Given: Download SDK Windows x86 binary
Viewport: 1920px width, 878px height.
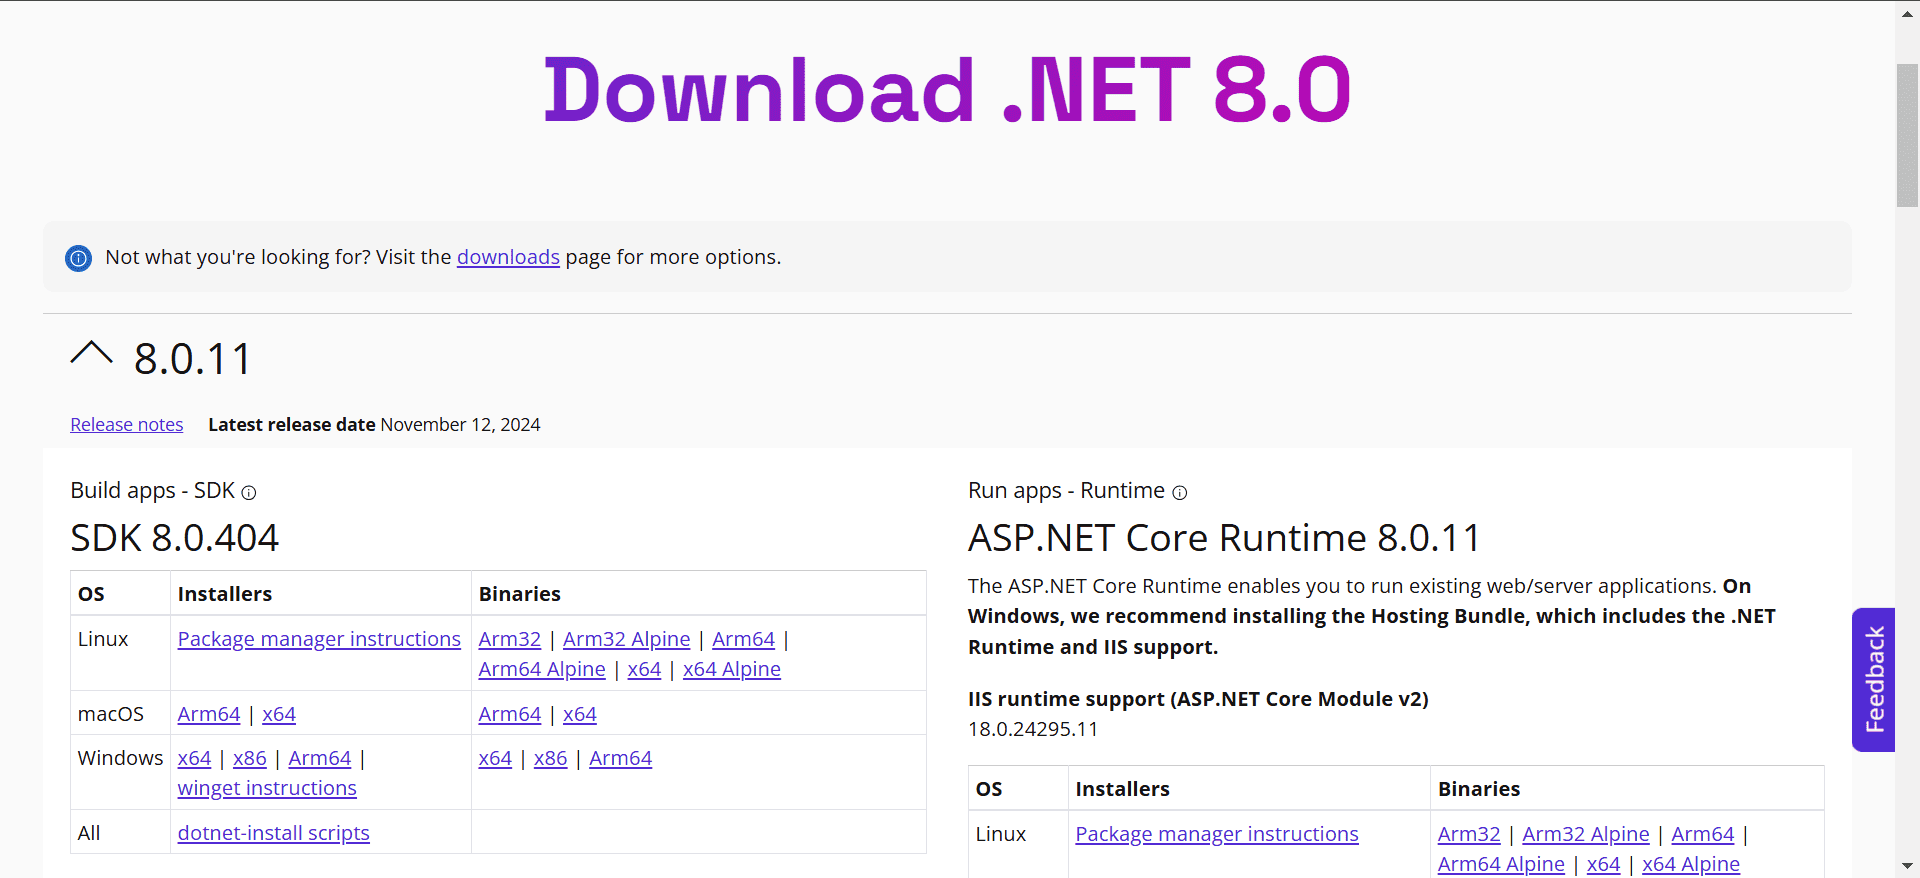Looking at the screenshot, I should tap(551, 758).
